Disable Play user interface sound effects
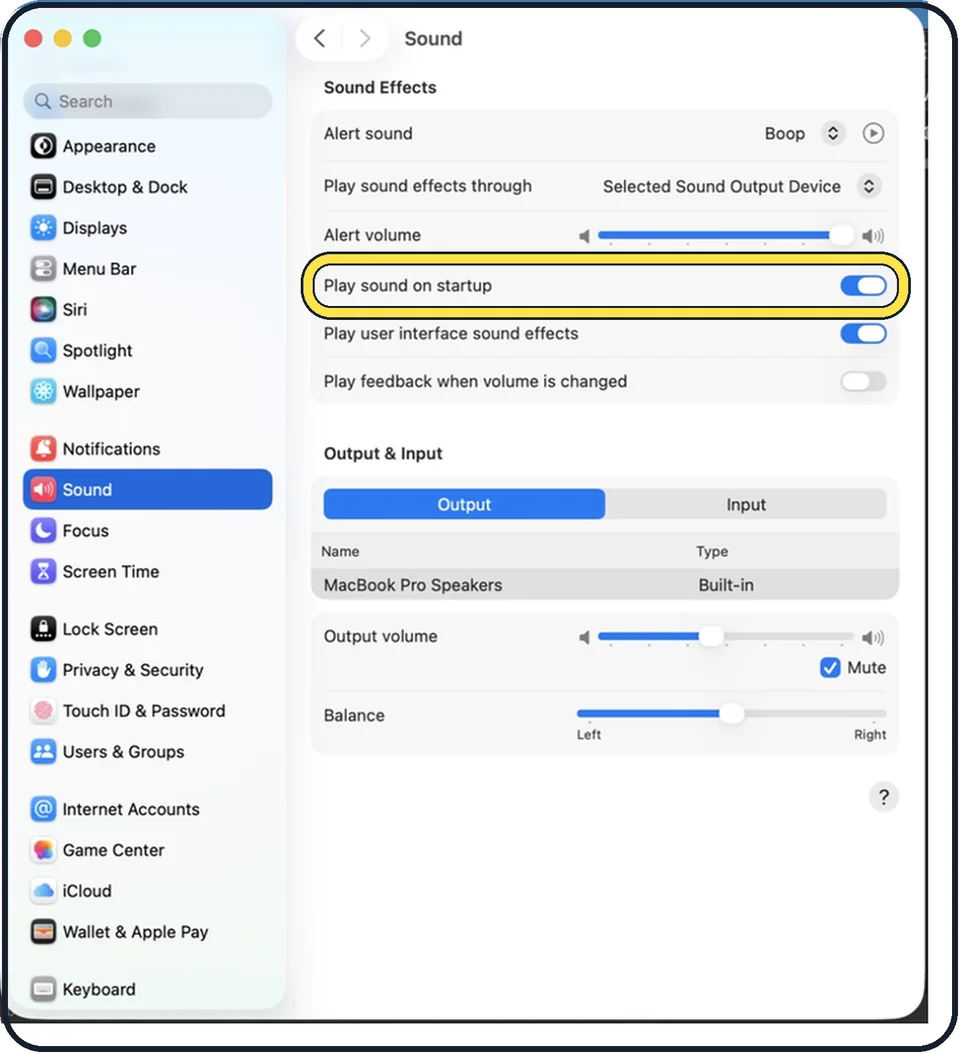Viewport: 960px width, 1054px height. (863, 333)
